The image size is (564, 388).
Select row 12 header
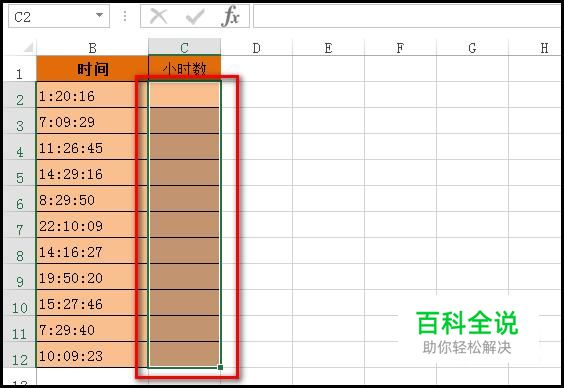pyautogui.click(x=20, y=355)
